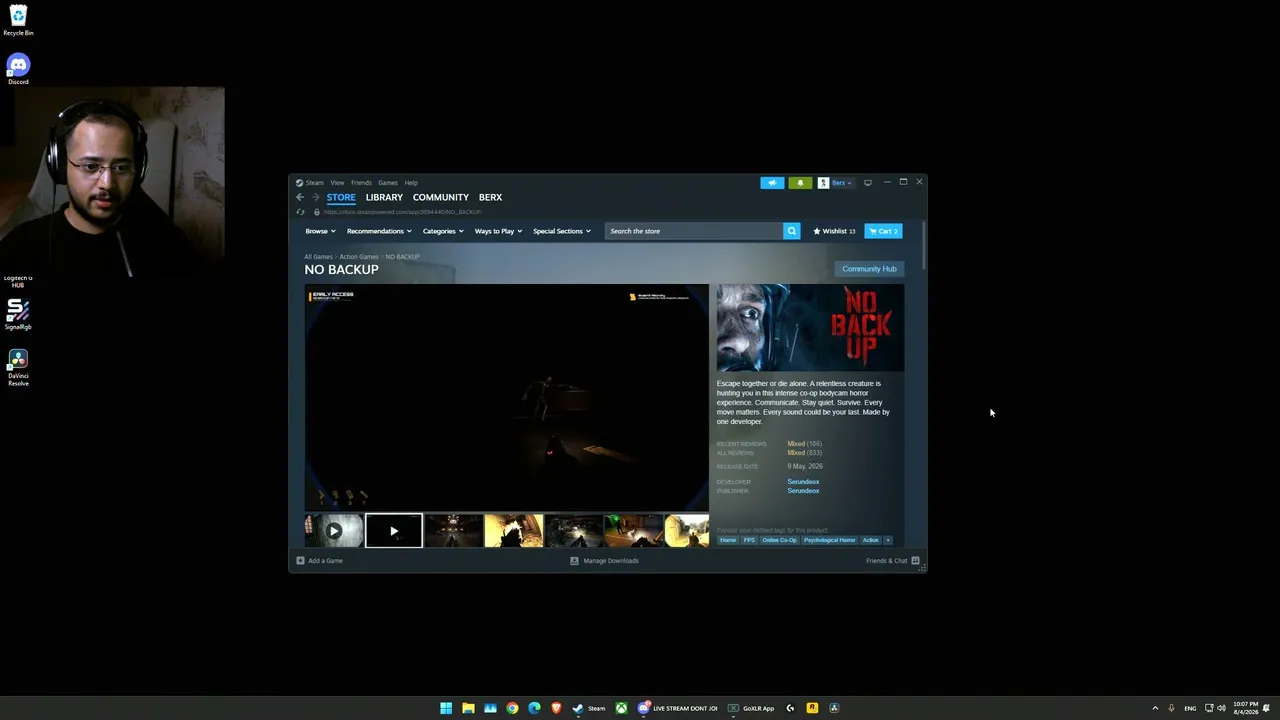
Task: Select the Online Co-Op tag
Action: [780, 540]
